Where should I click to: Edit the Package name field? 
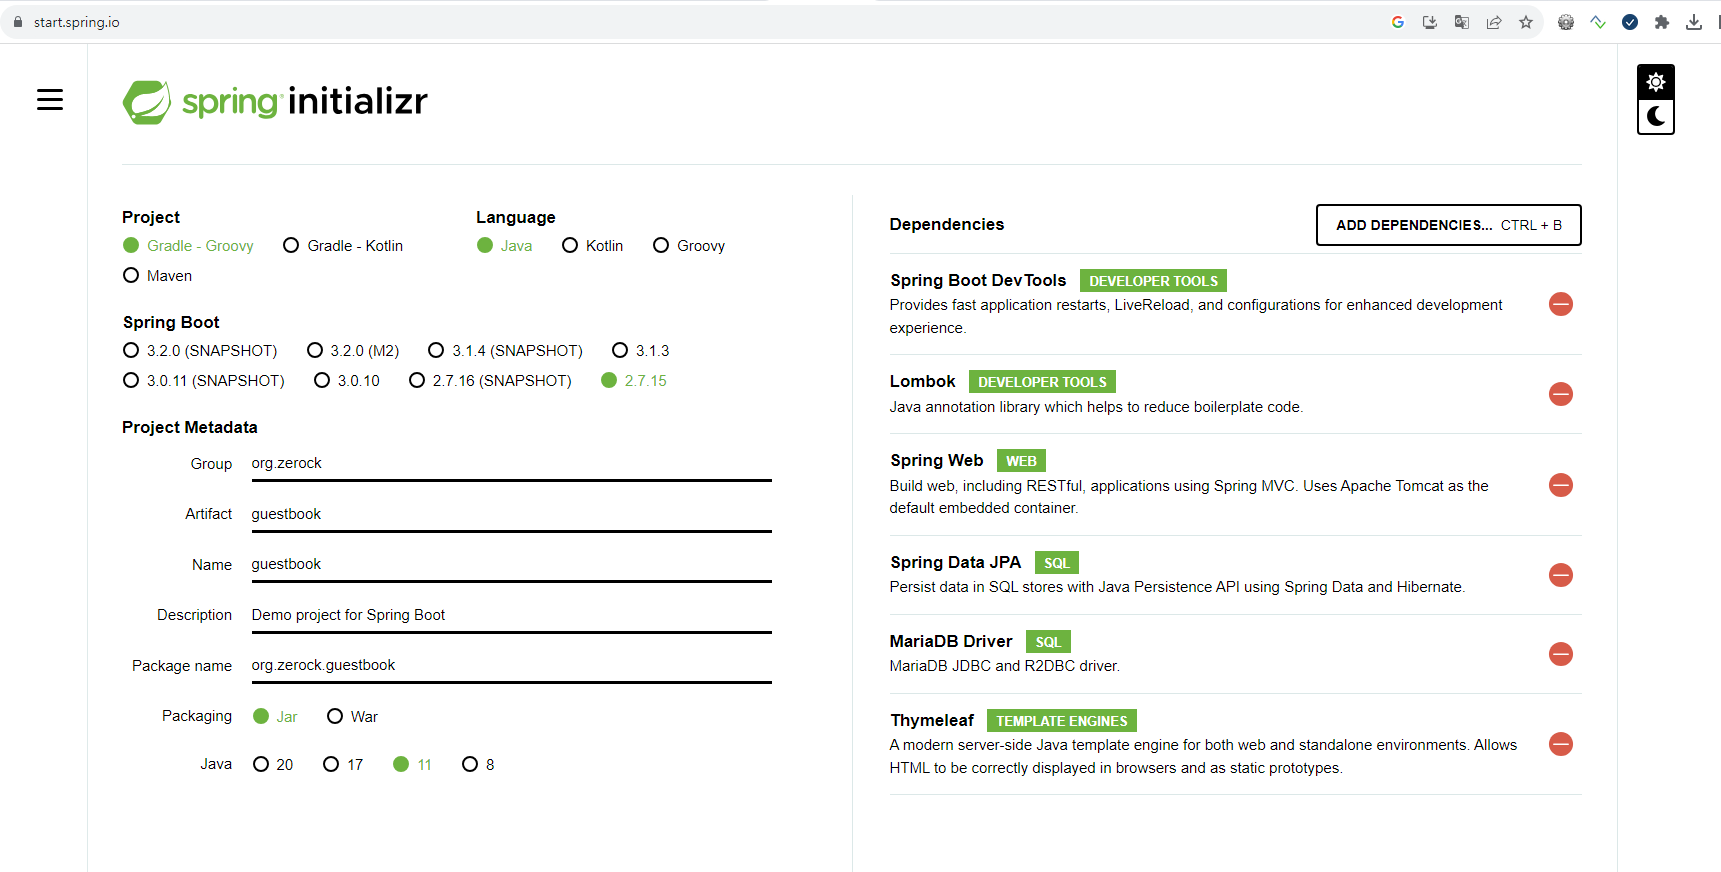tap(511, 666)
